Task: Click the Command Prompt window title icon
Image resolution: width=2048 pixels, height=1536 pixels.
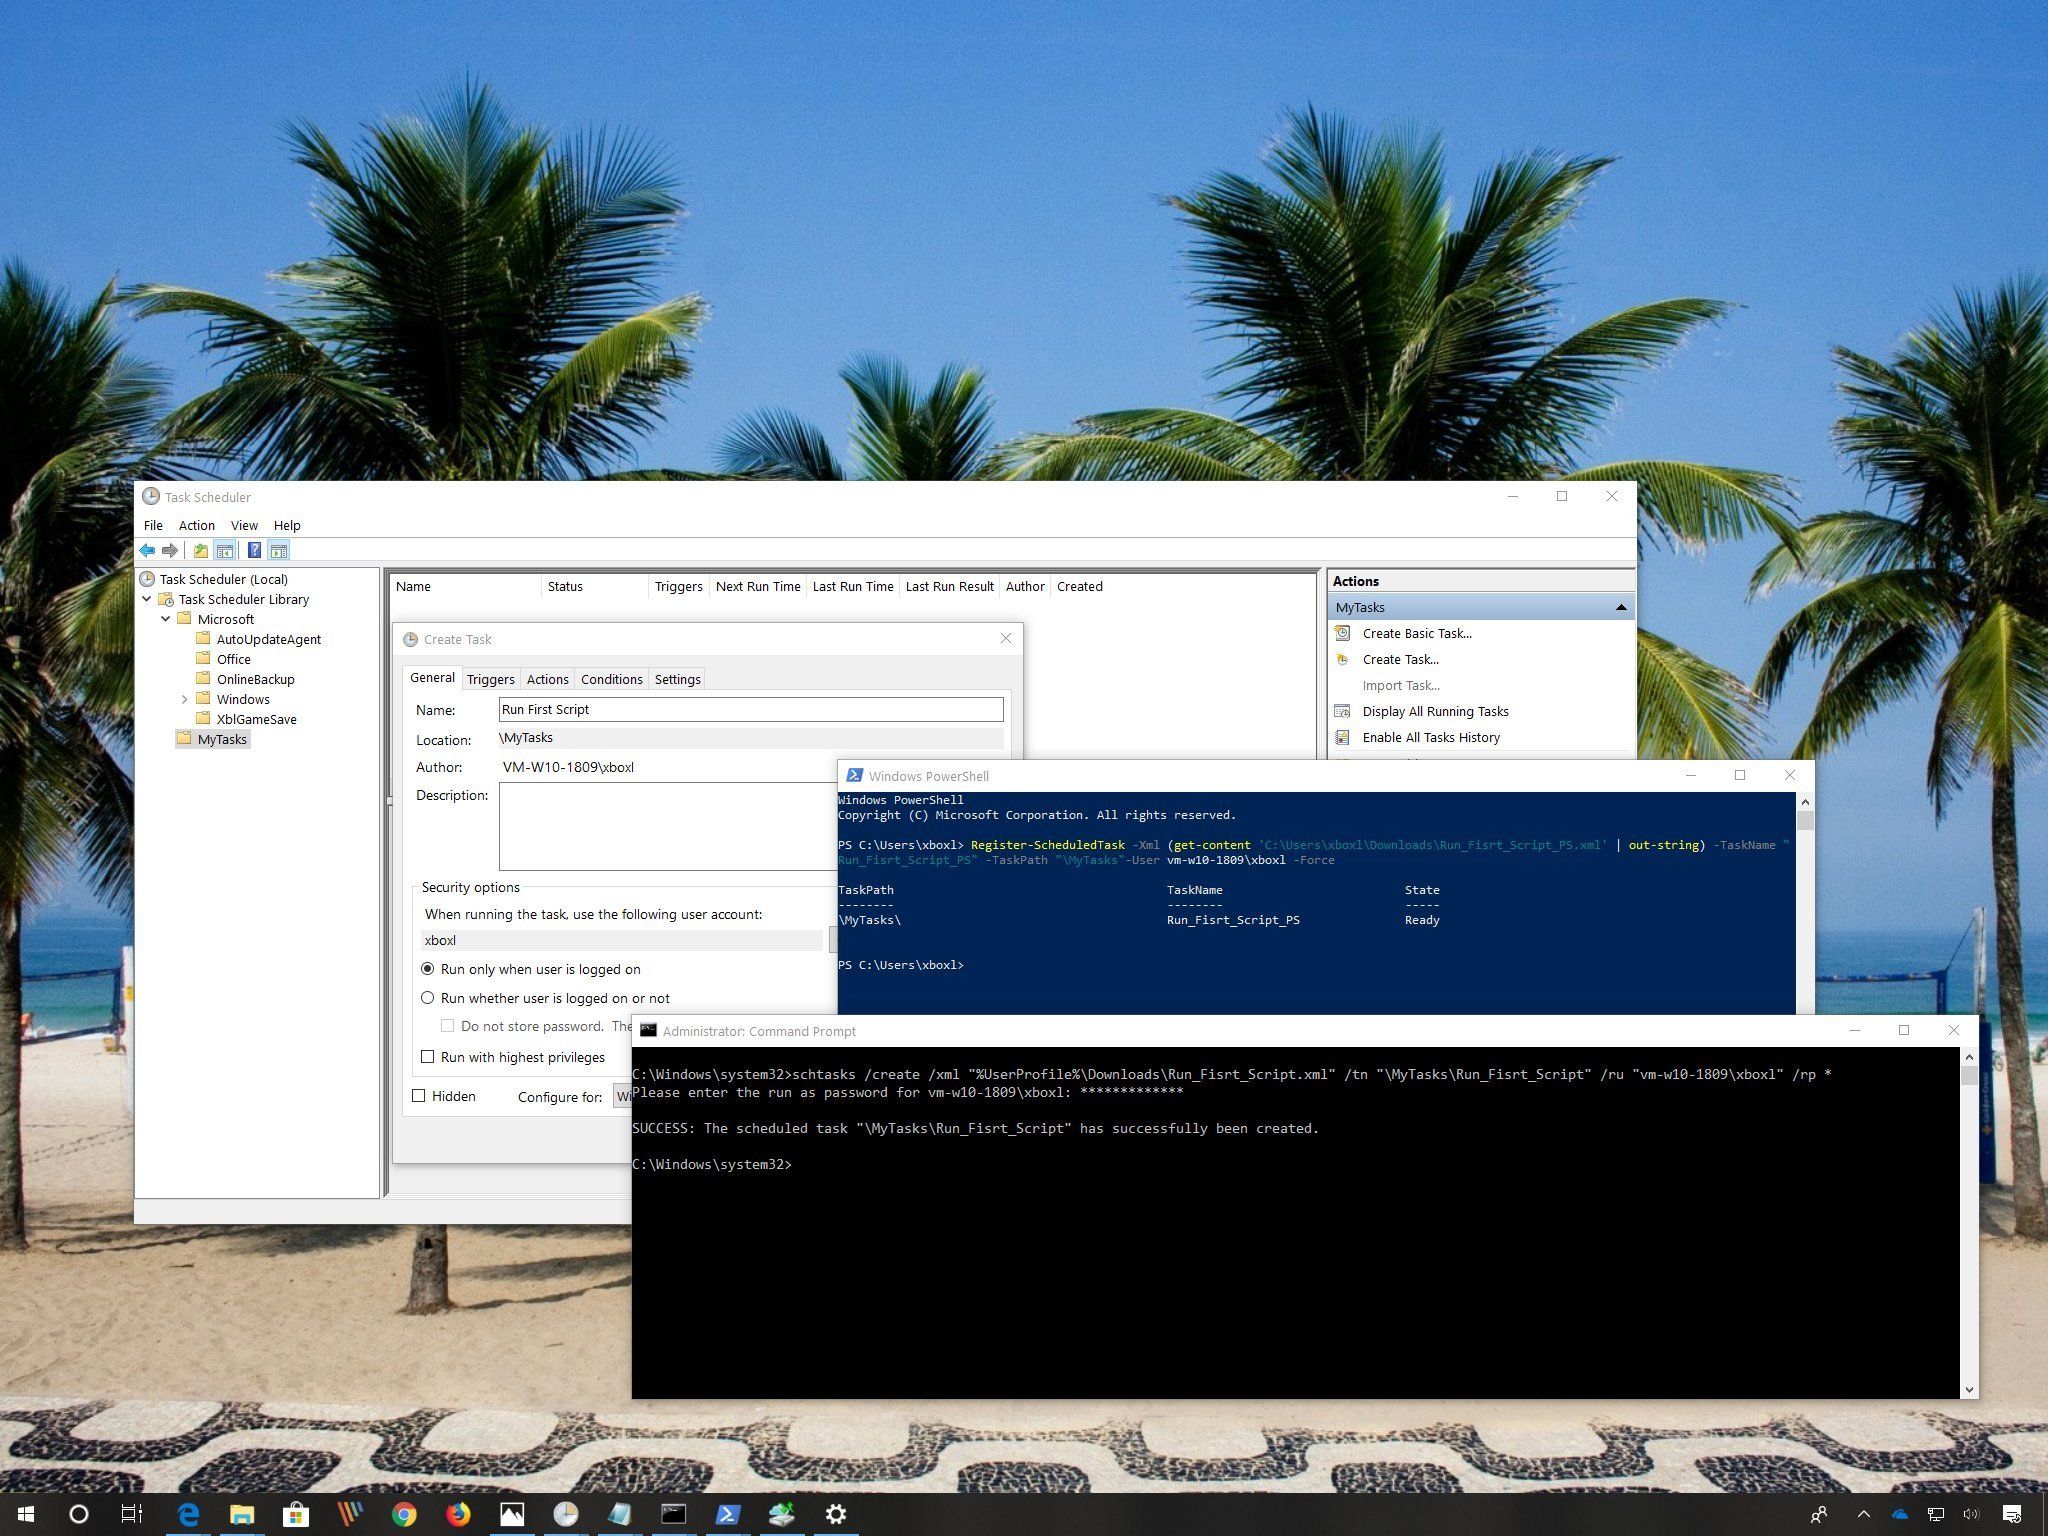Action: coord(648,1030)
